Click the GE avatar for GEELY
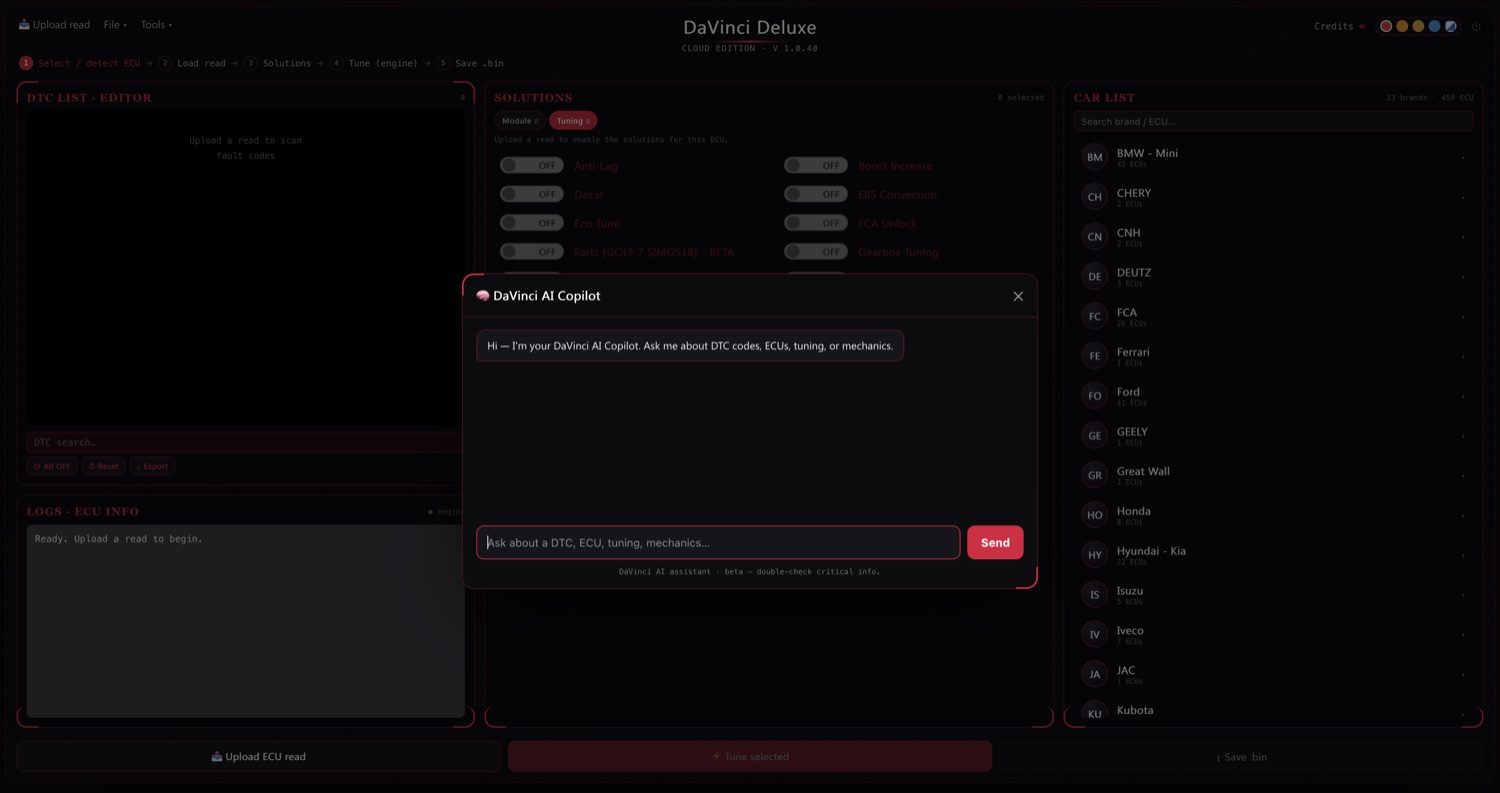Image resolution: width=1500 pixels, height=793 pixels. pos(1095,436)
